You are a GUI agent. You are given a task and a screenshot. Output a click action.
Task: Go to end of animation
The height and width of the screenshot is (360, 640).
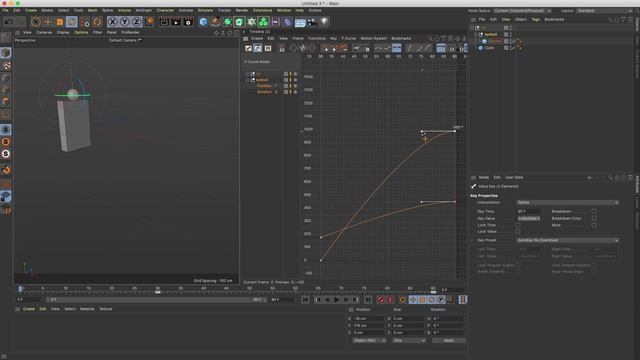[368, 300]
